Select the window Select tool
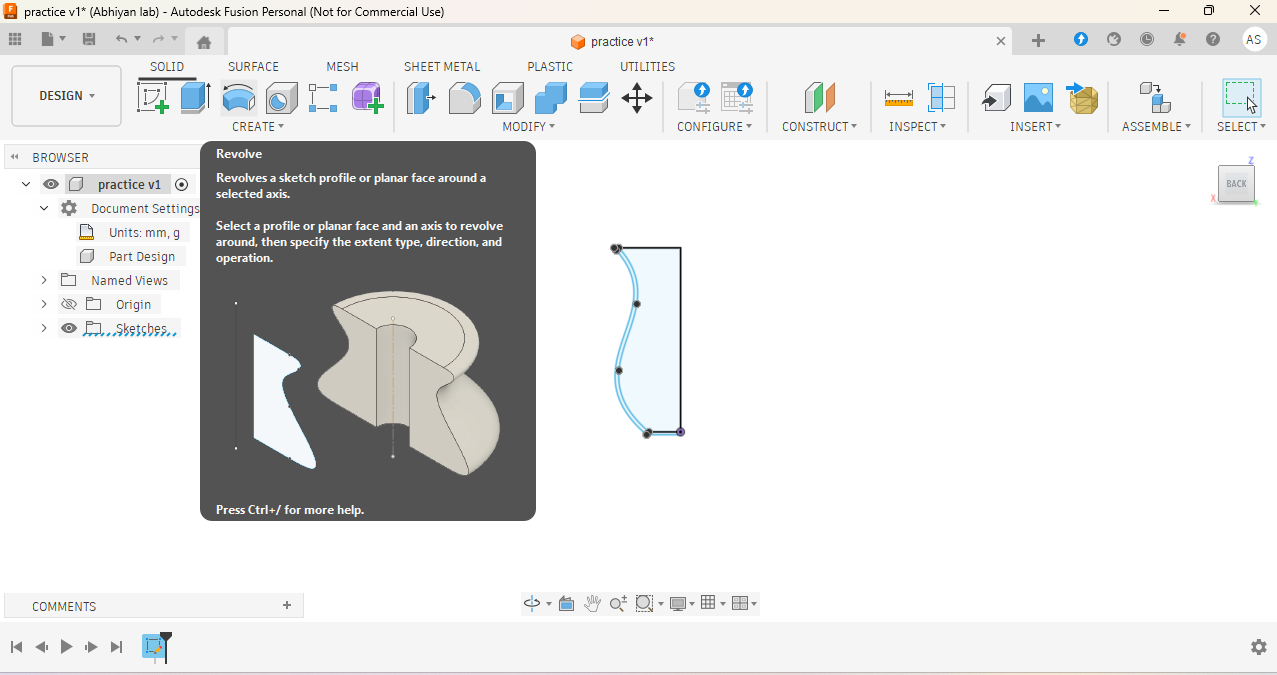 pos(1241,98)
